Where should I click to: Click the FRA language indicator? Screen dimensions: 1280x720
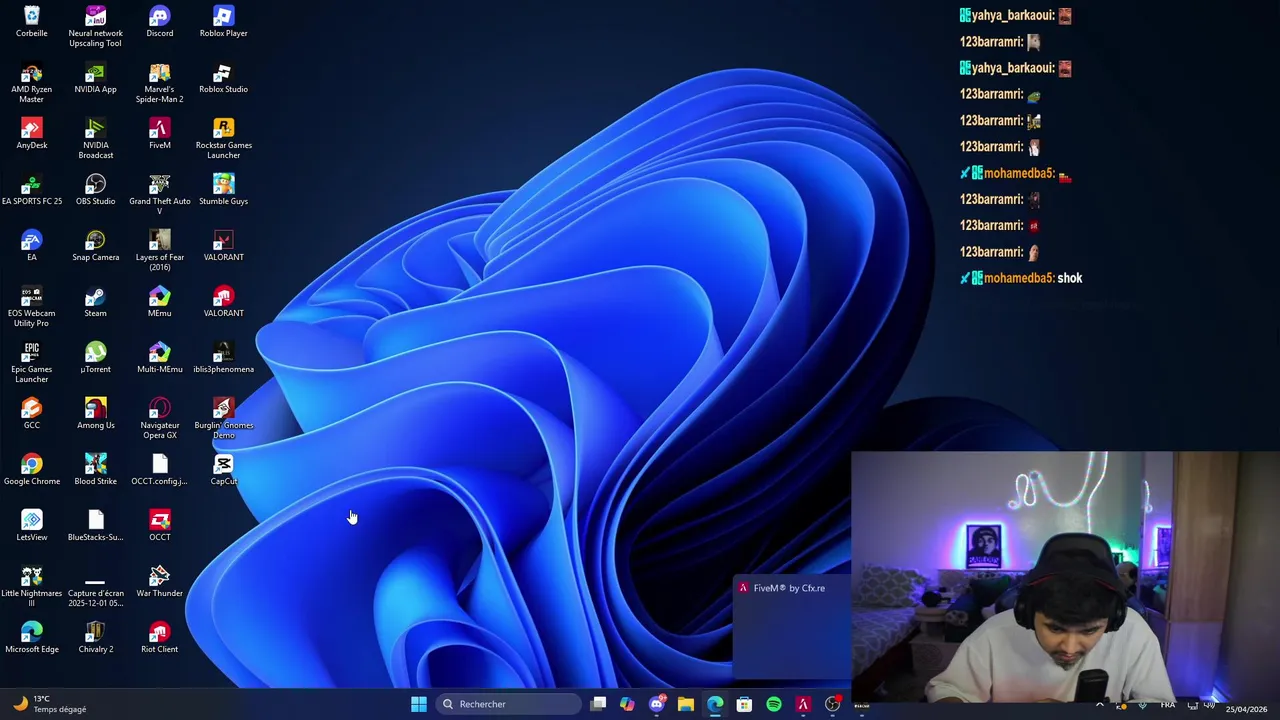click(1168, 705)
